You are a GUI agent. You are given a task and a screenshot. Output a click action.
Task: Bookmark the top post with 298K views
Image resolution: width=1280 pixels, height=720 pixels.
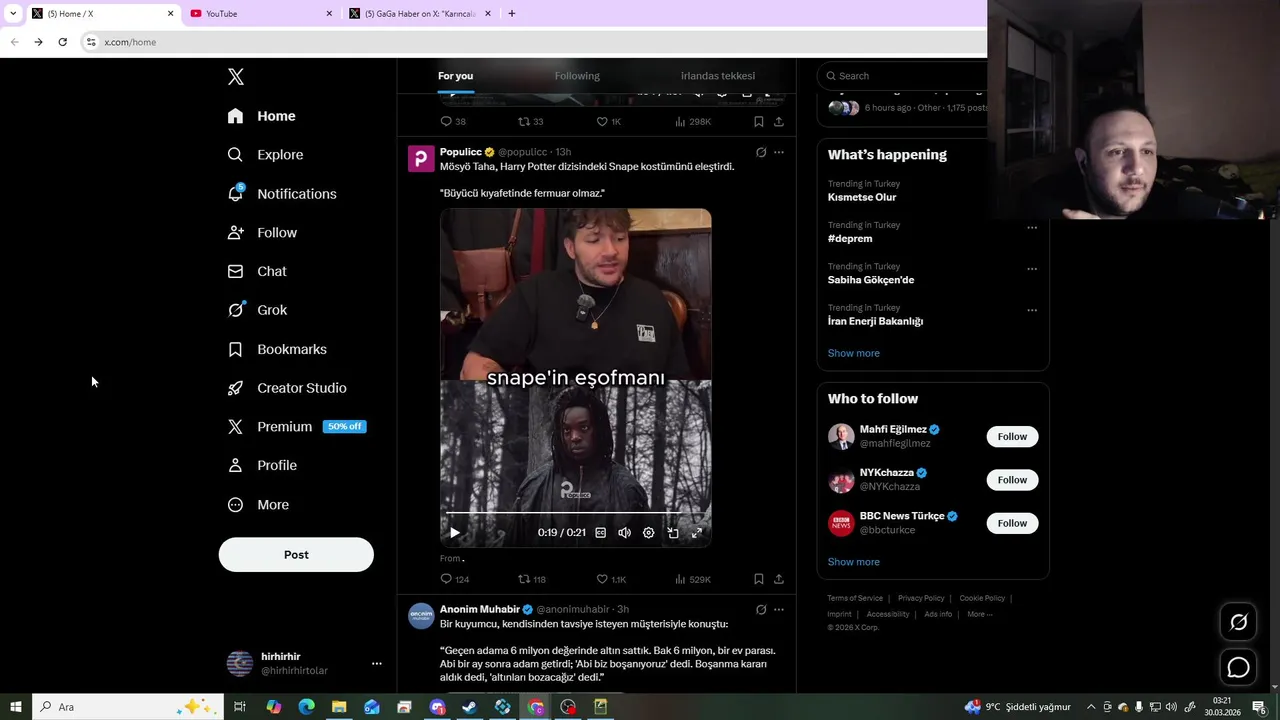point(759,121)
